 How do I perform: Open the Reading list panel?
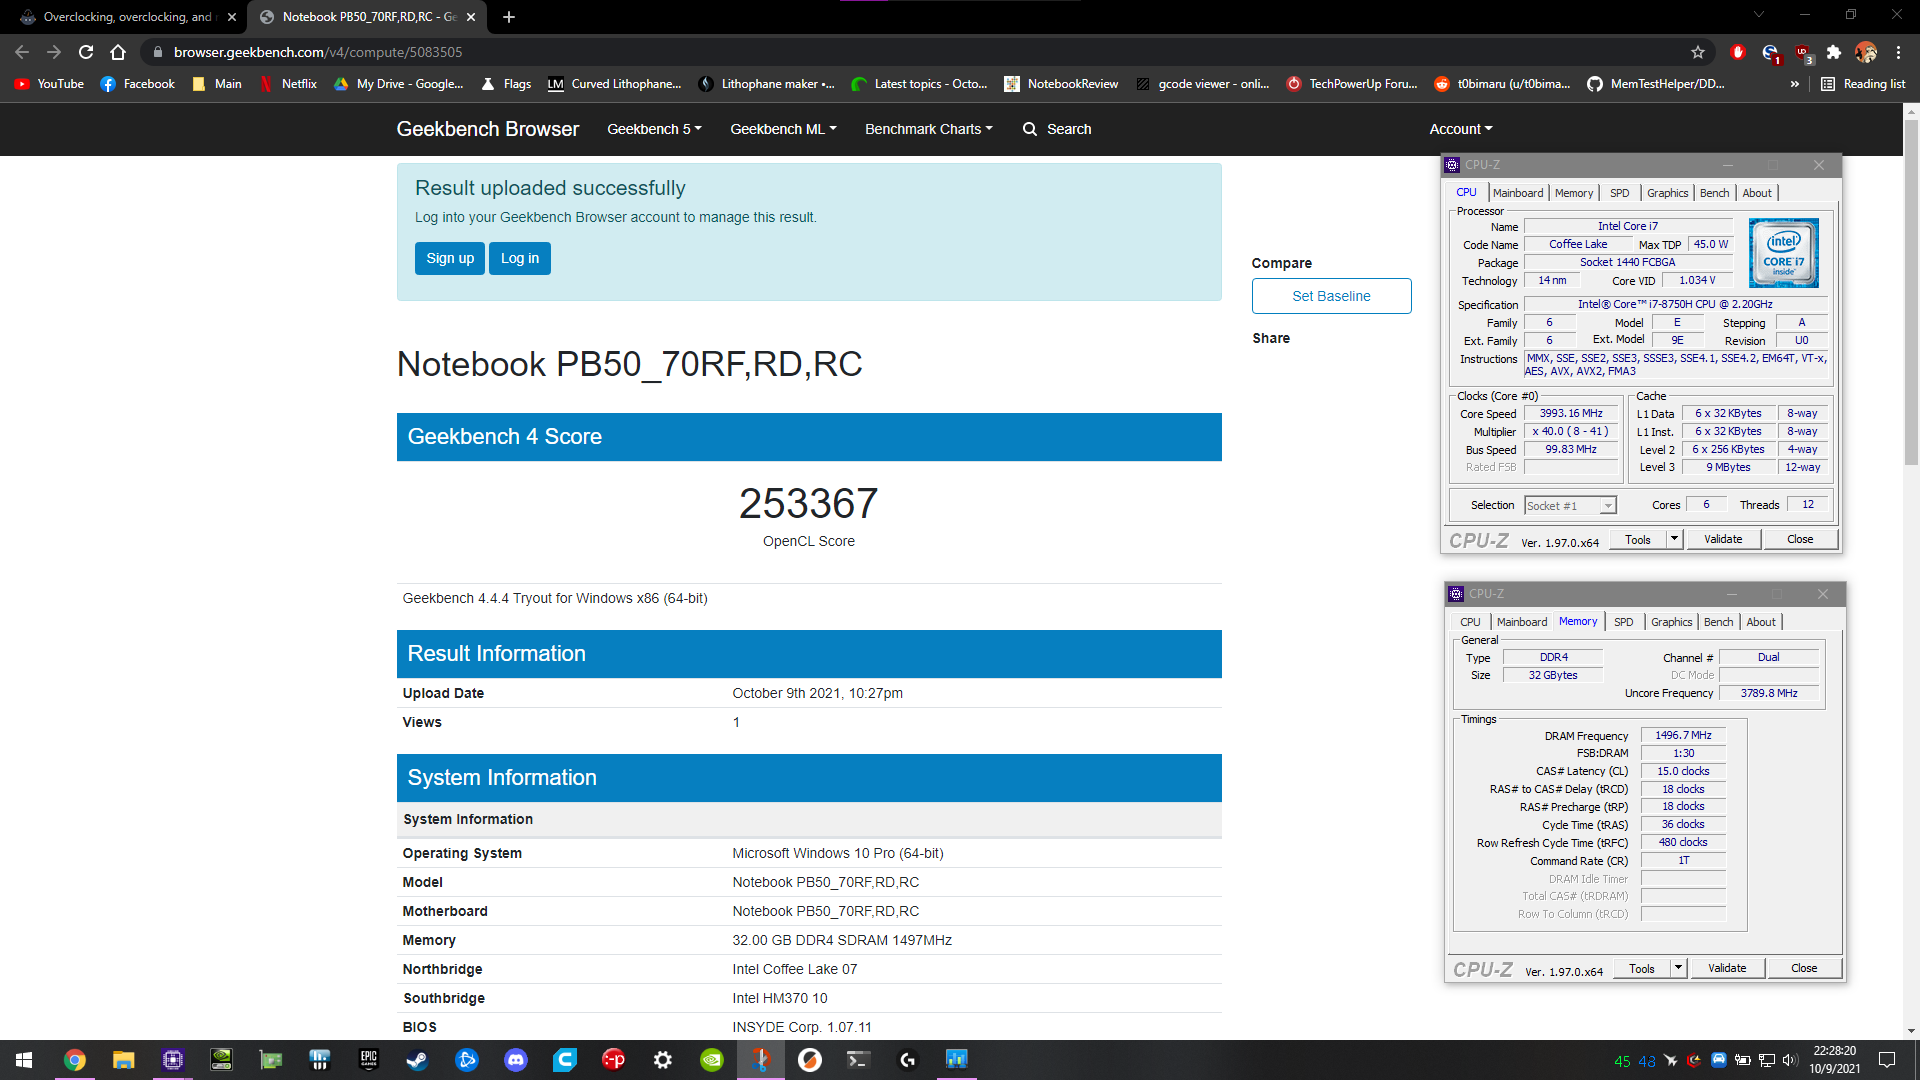pos(1863,84)
